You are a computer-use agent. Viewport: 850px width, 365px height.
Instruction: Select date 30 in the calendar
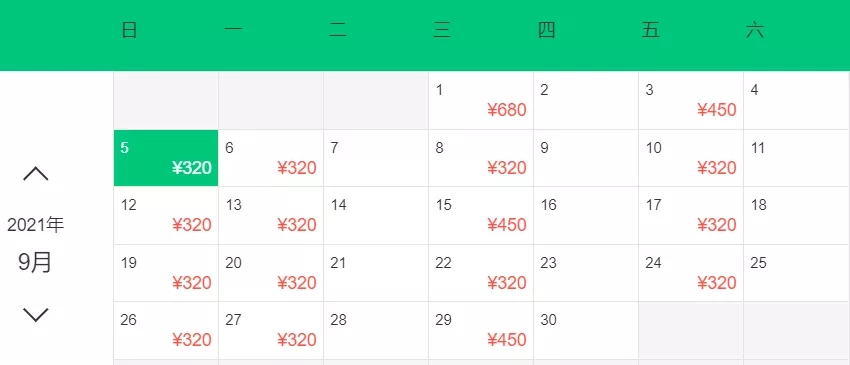(x=586, y=330)
